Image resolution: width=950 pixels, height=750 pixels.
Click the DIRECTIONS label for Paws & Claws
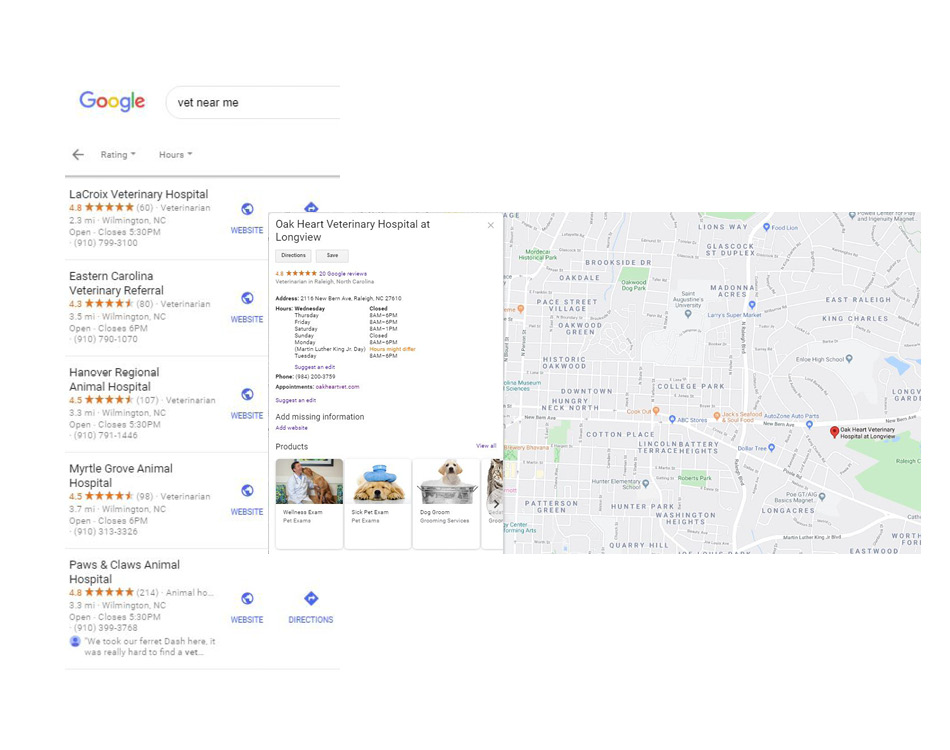pyautogui.click(x=311, y=620)
